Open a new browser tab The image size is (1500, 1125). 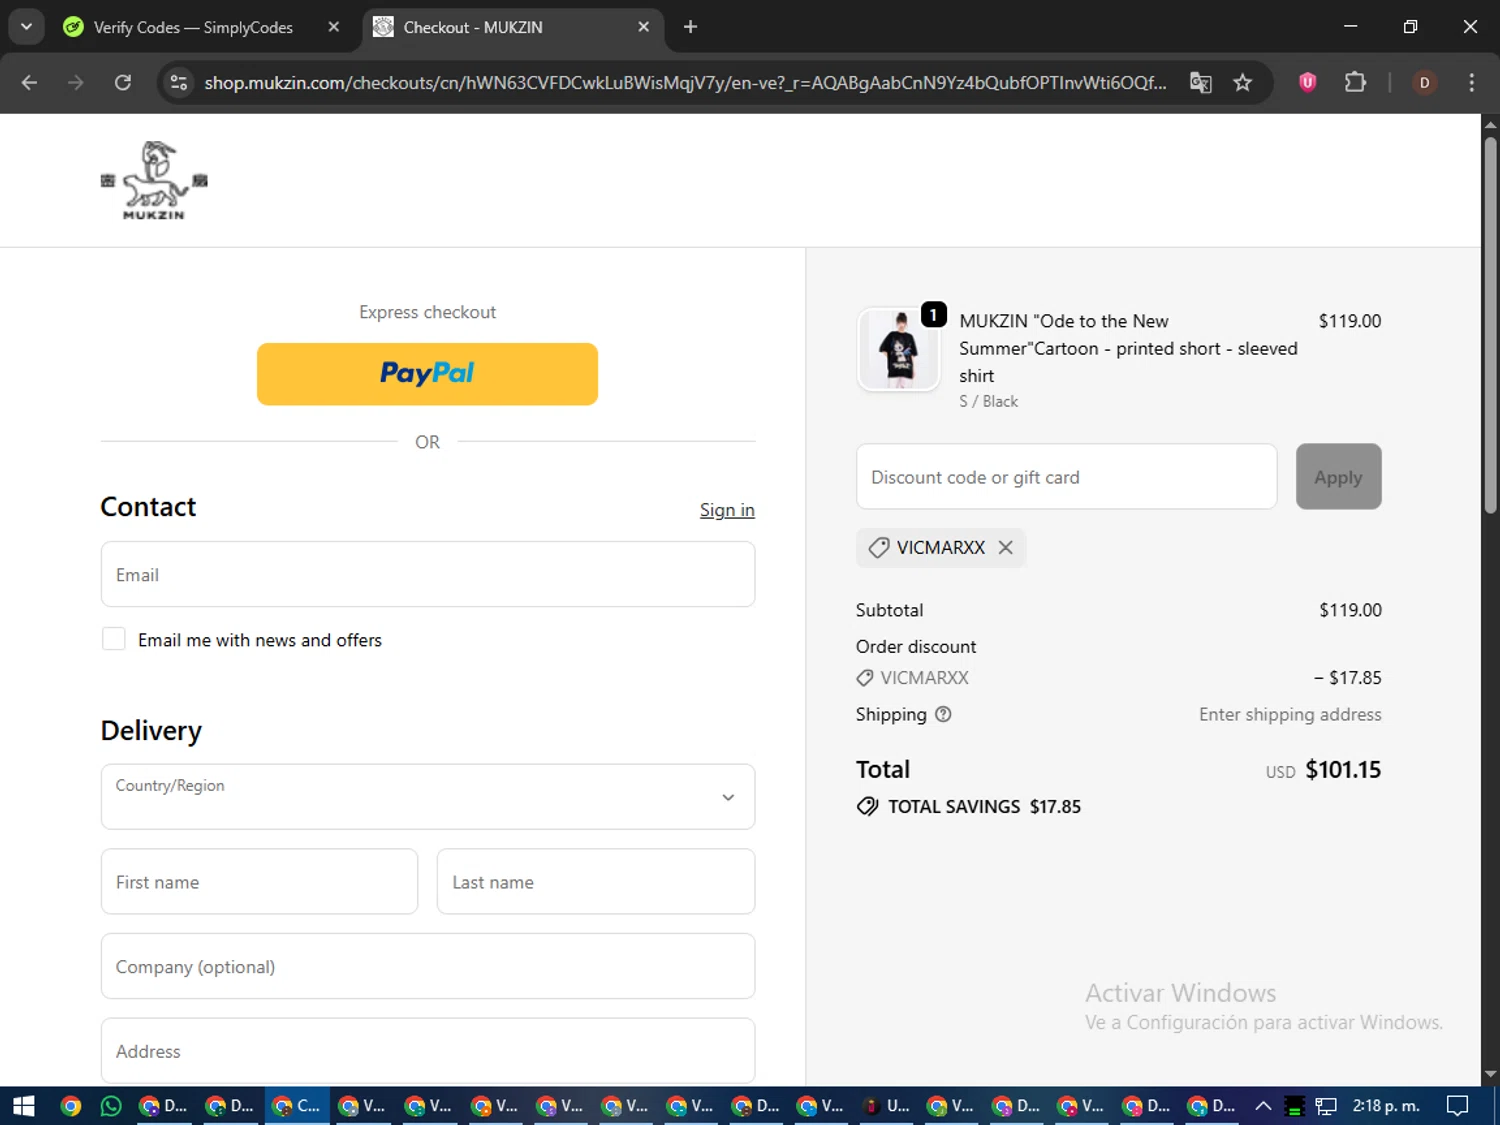click(x=690, y=27)
